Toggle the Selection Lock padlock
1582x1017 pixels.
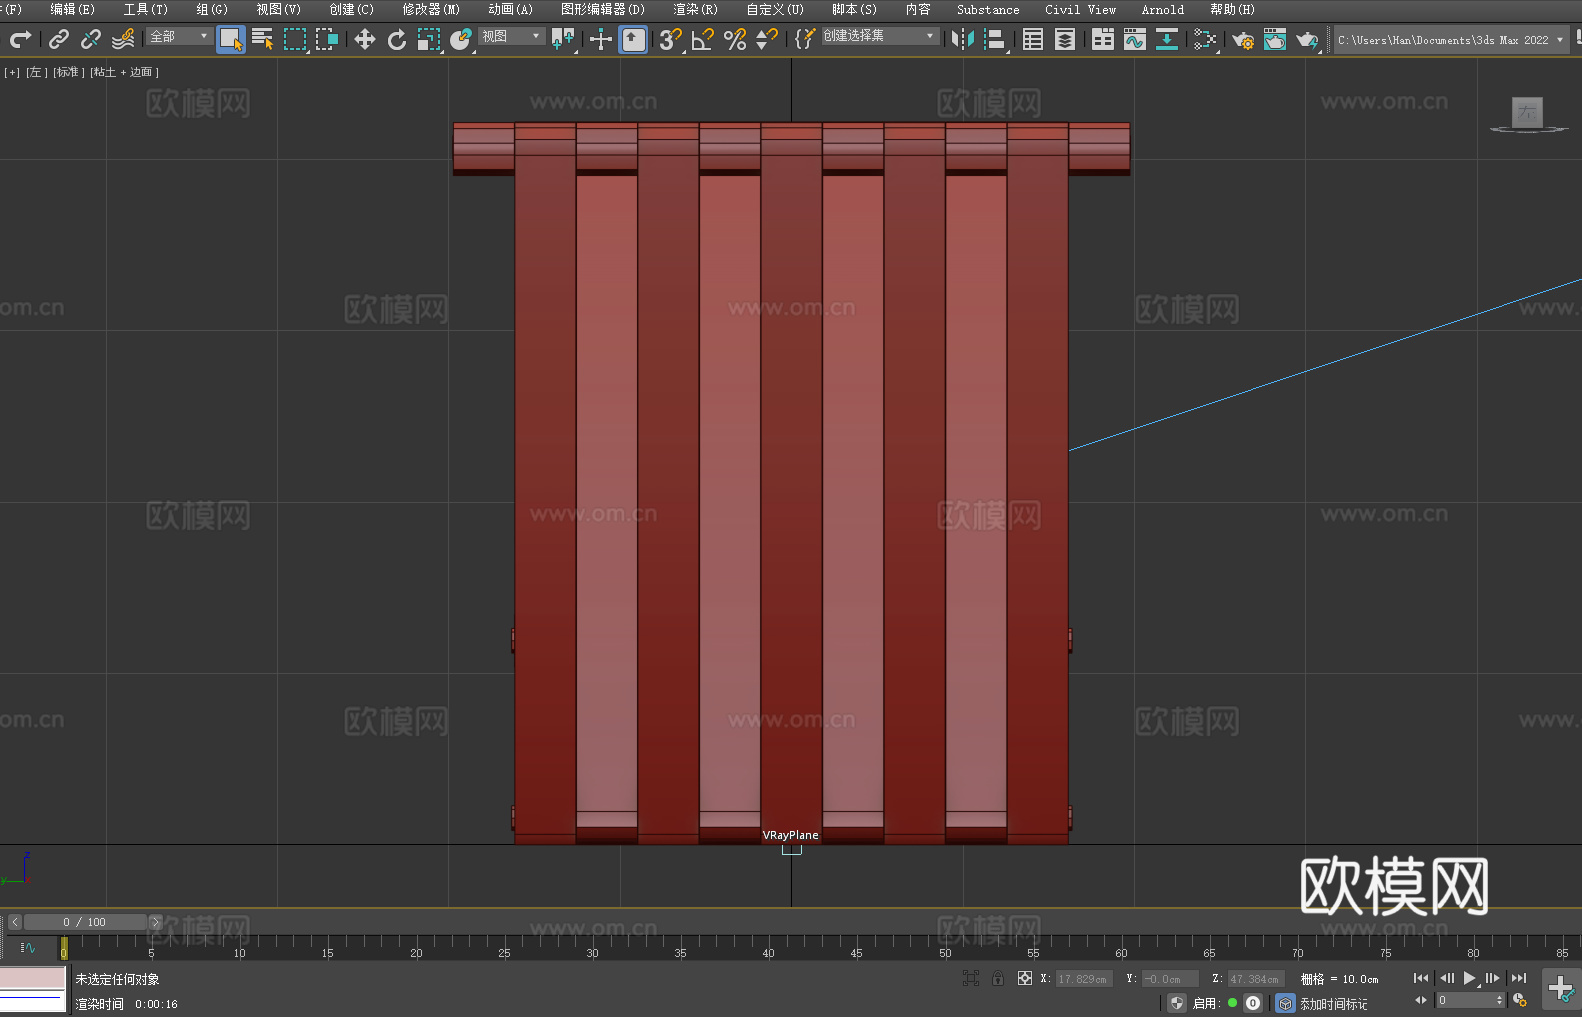tap(997, 978)
